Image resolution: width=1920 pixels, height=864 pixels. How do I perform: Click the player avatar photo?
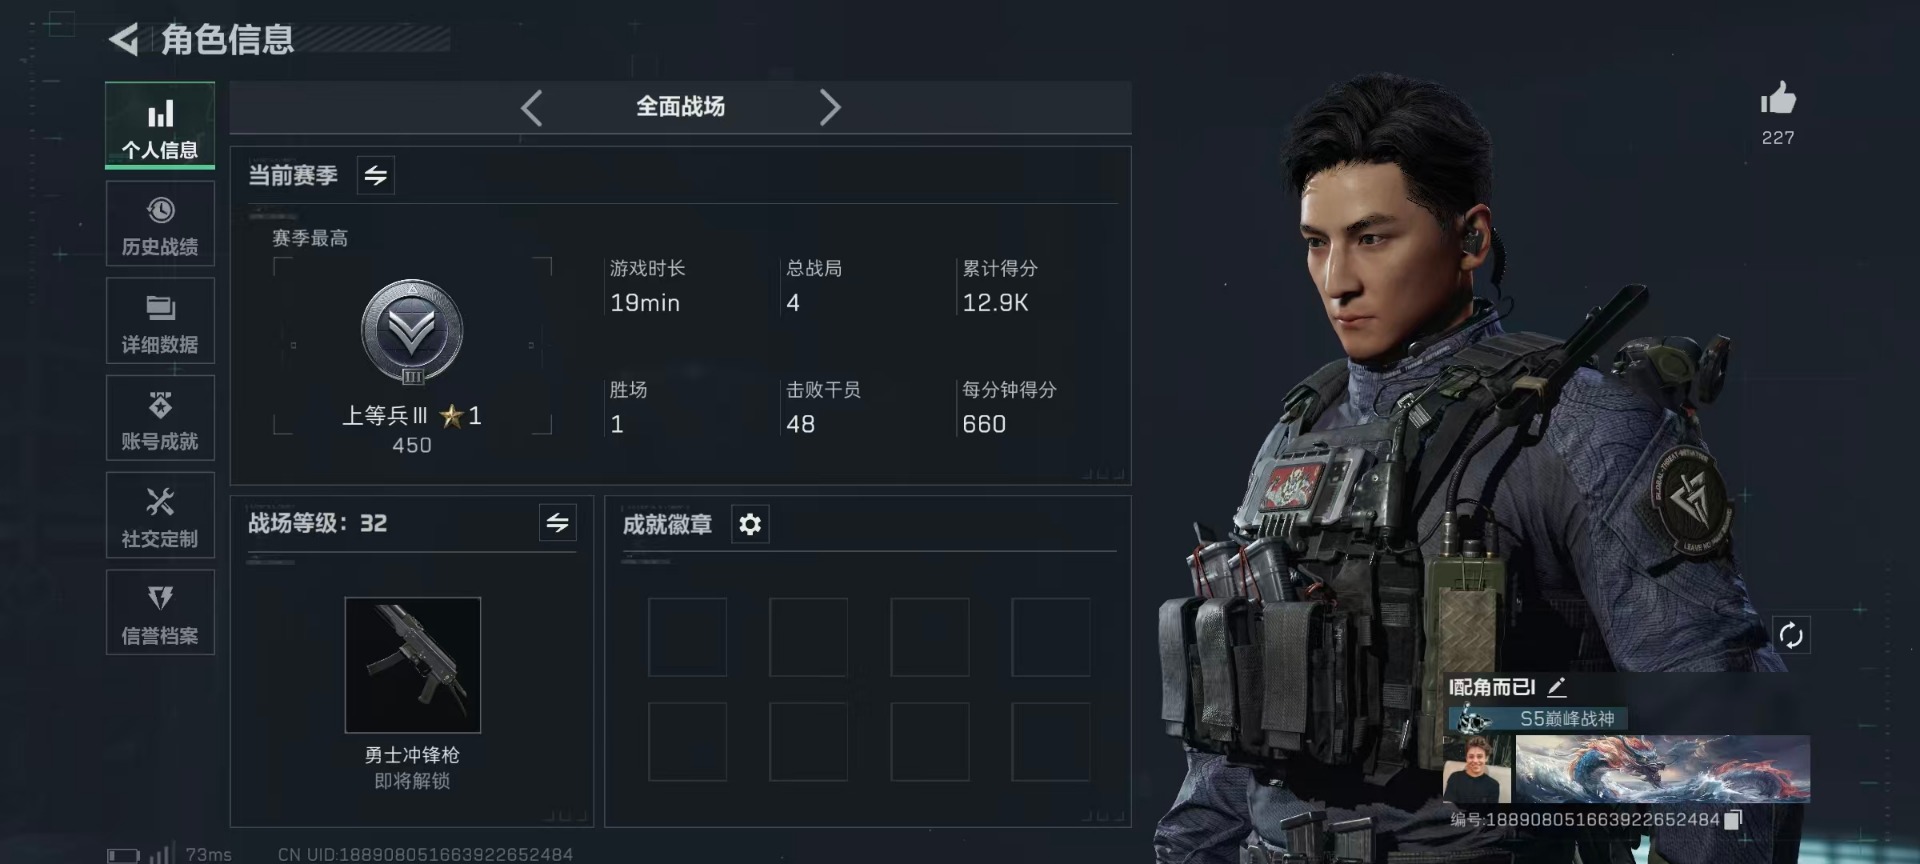point(1477,769)
